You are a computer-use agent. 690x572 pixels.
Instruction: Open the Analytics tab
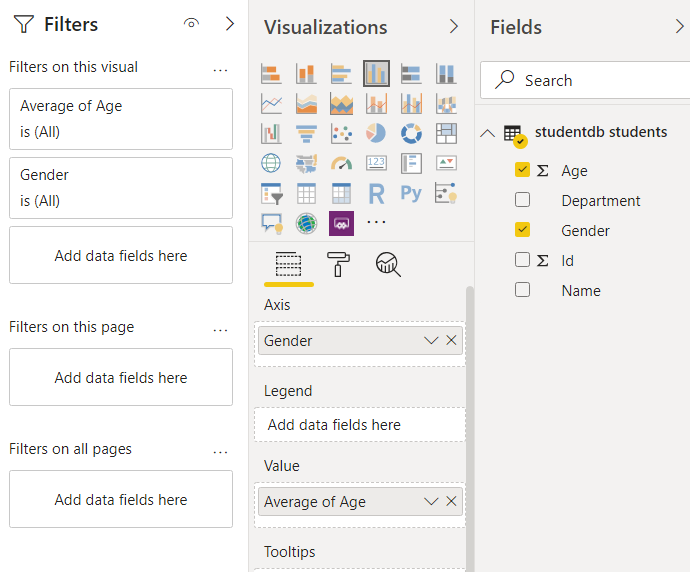388,264
